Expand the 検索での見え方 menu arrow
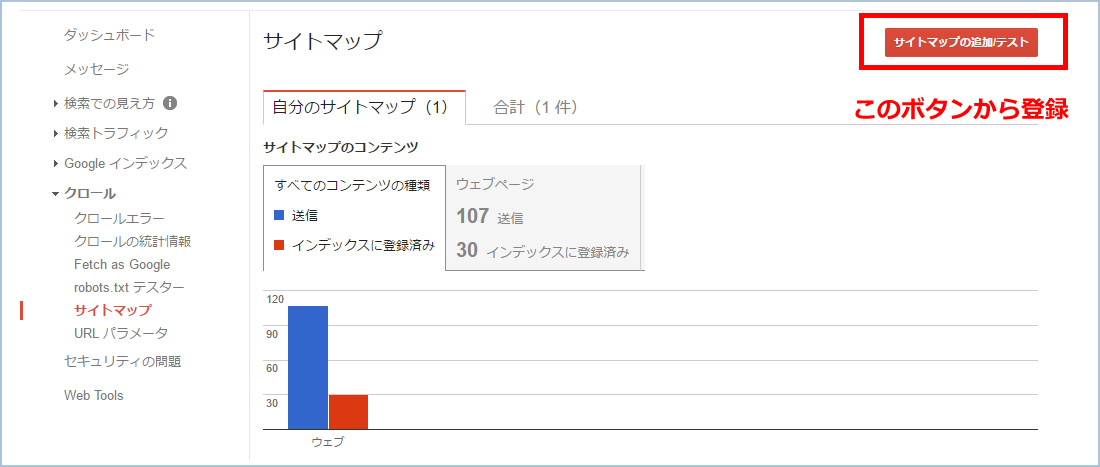 click(56, 104)
